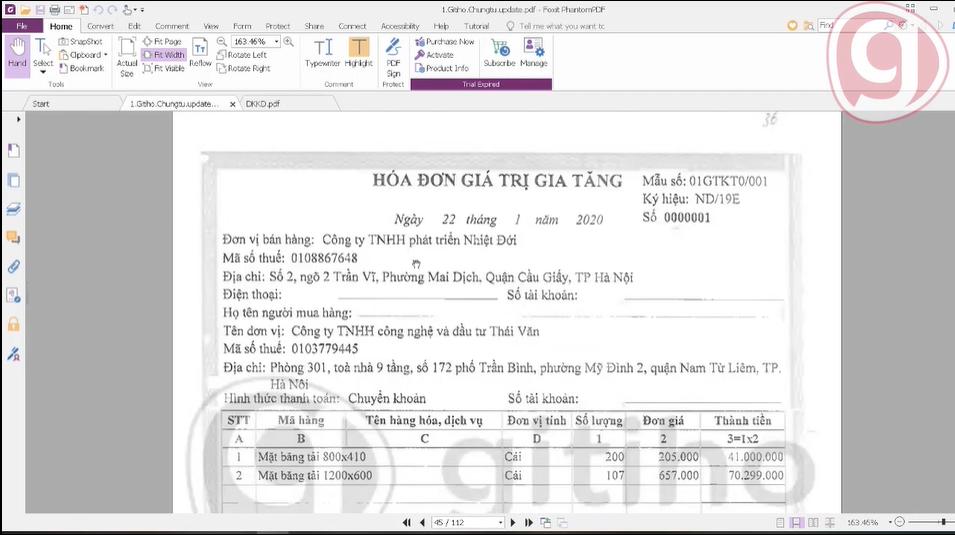Switch to the Start document tab

click(41, 104)
